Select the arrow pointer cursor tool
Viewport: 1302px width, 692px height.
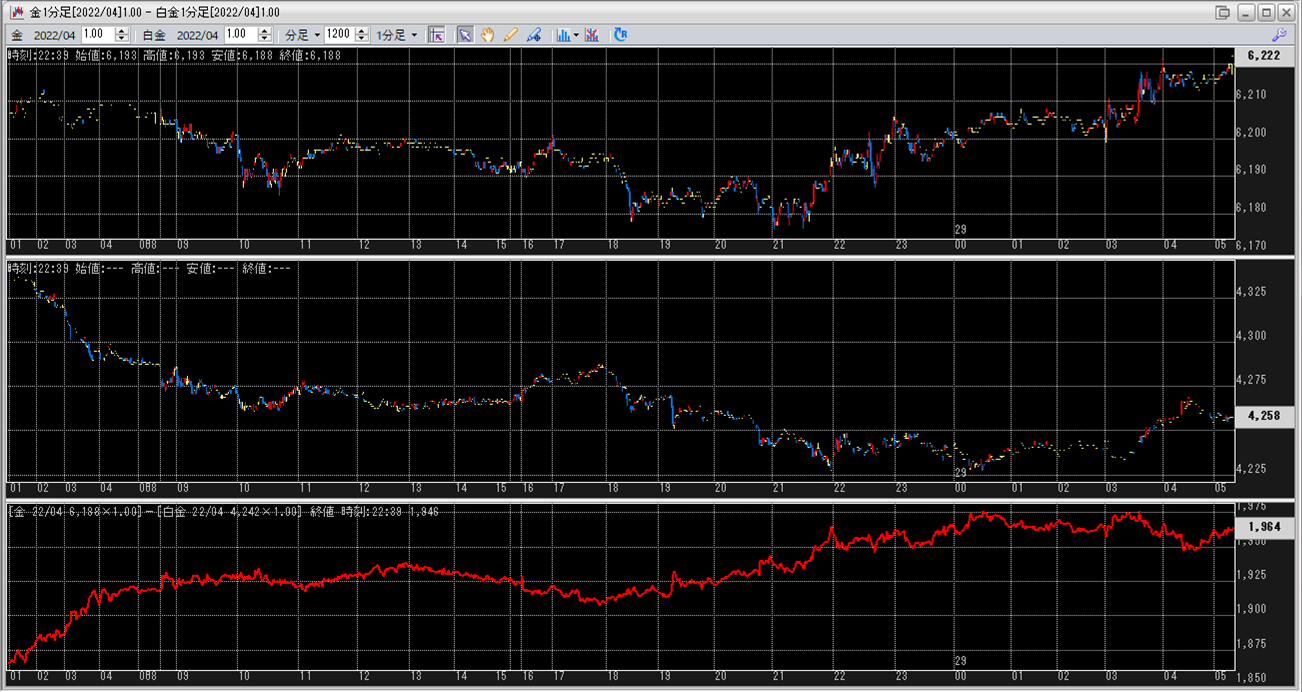click(465, 35)
